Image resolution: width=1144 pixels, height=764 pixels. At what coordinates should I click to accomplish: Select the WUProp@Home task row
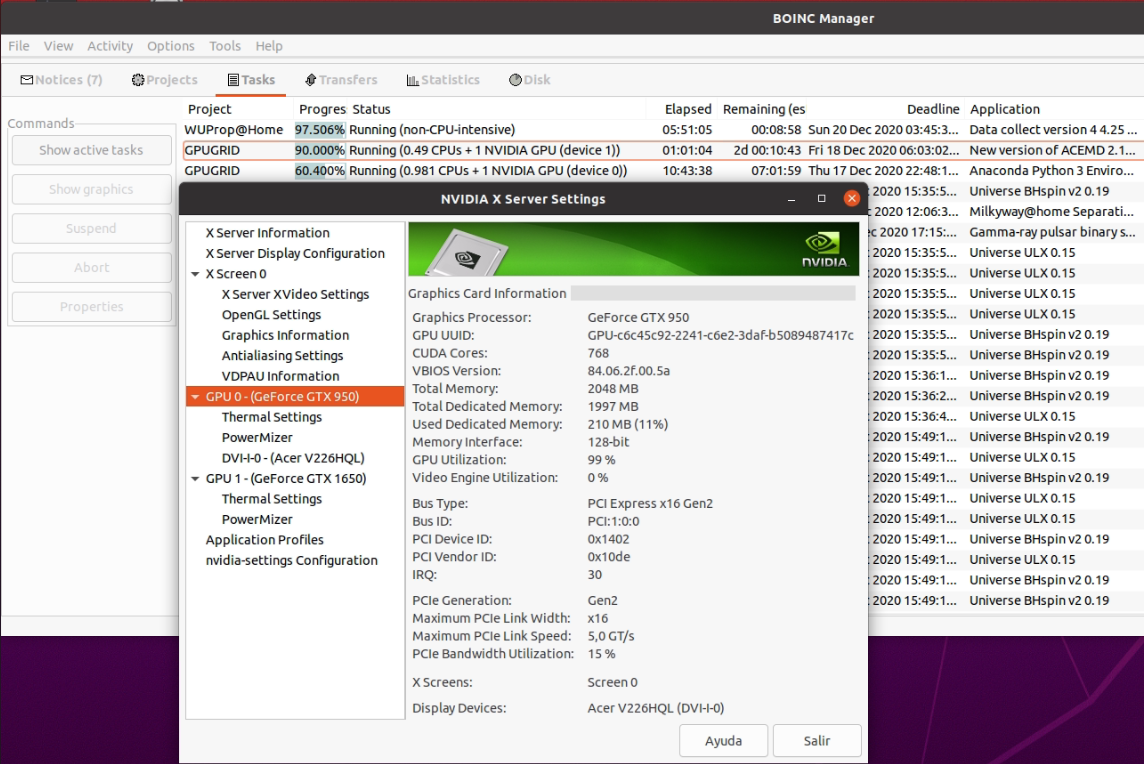662,130
